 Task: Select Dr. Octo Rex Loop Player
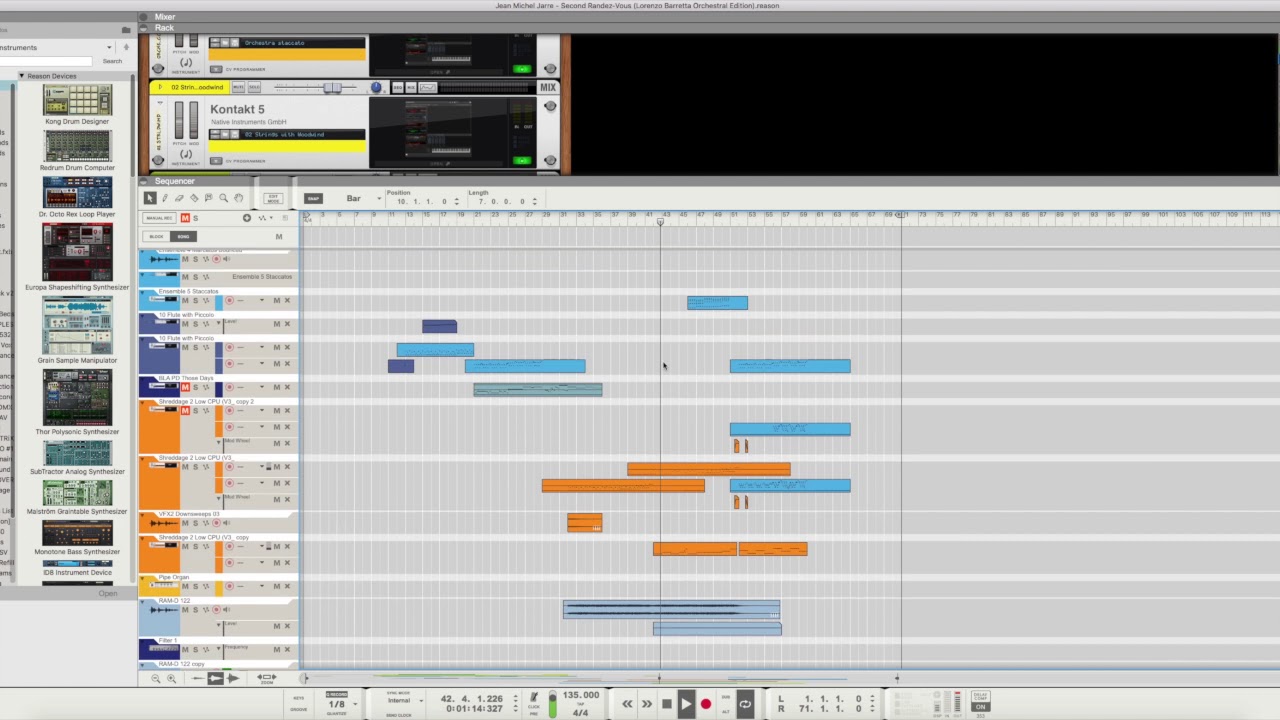click(x=77, y=196)
